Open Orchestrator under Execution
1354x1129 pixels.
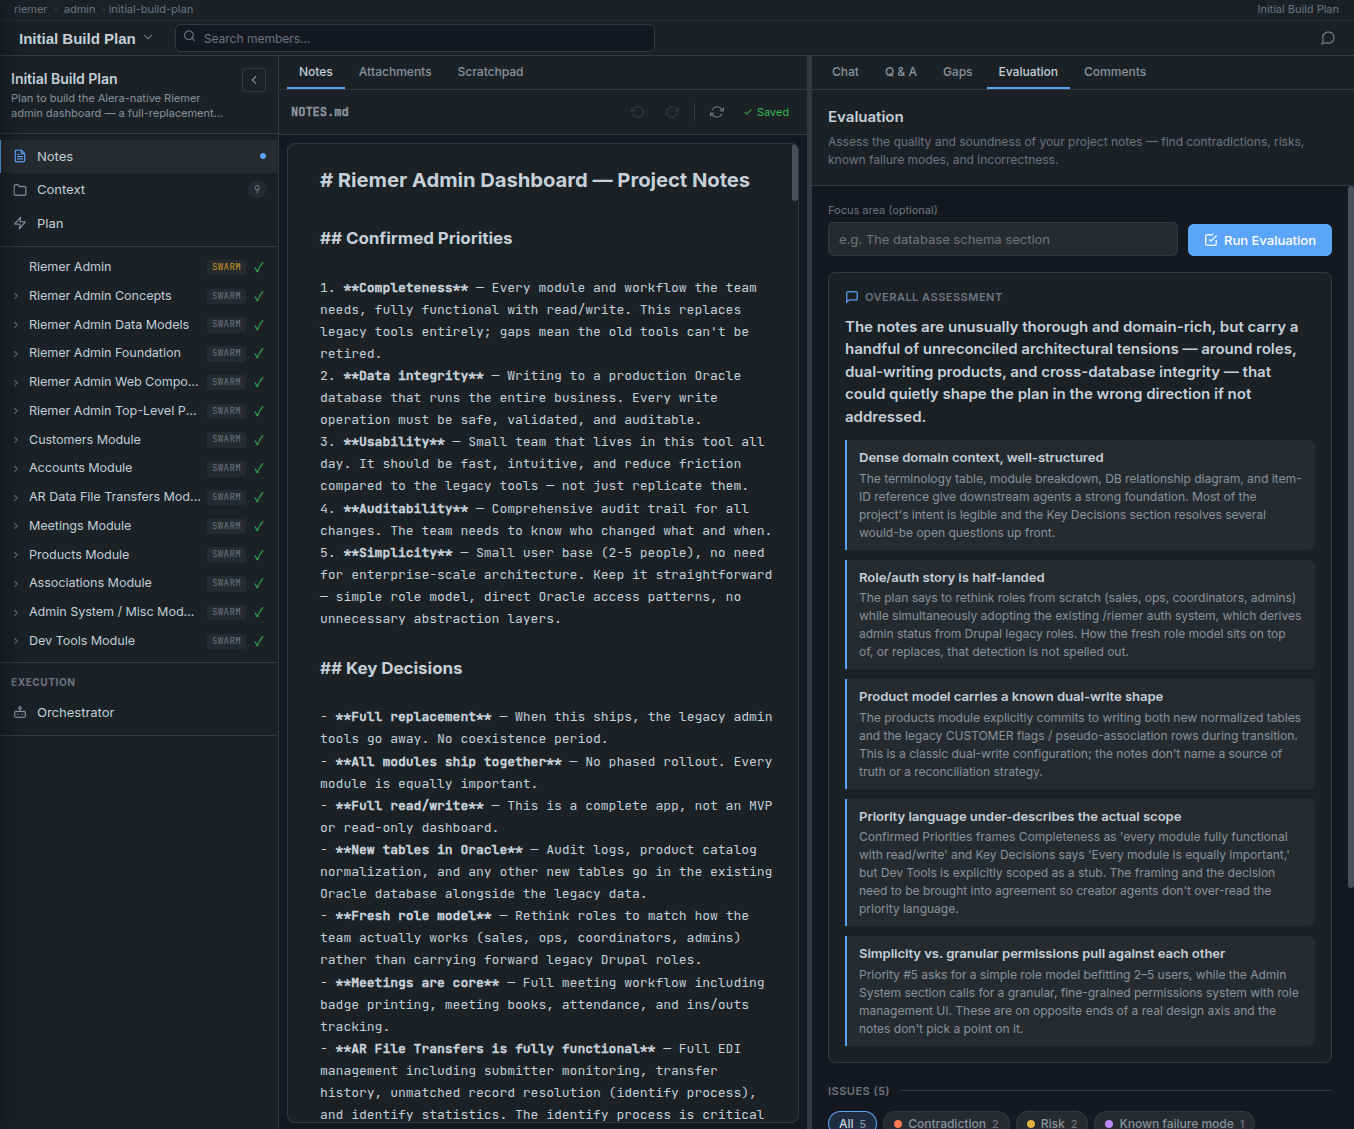[139, 712]
